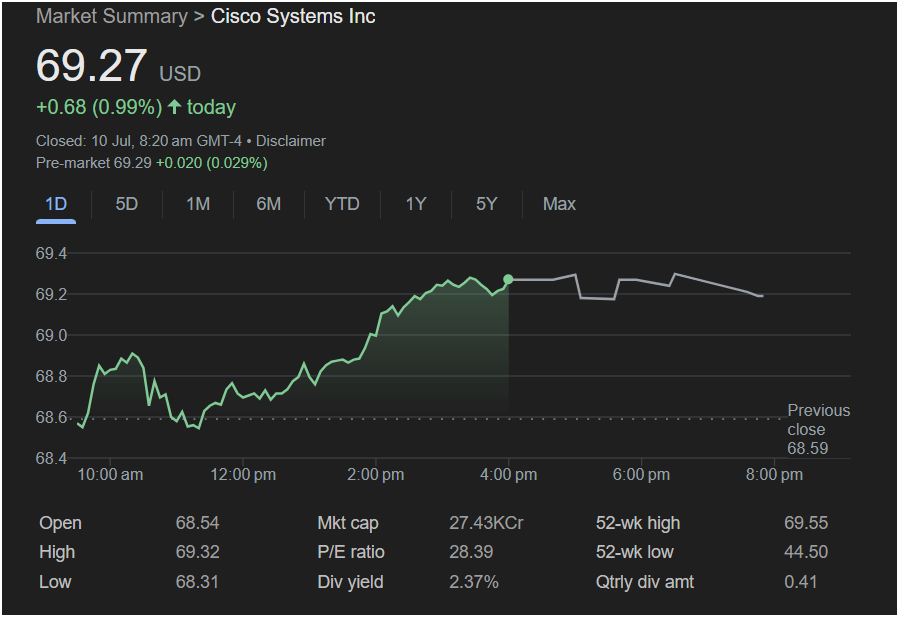
Task: Click the +0.68 (0.99%) change text
Action: 99,107
